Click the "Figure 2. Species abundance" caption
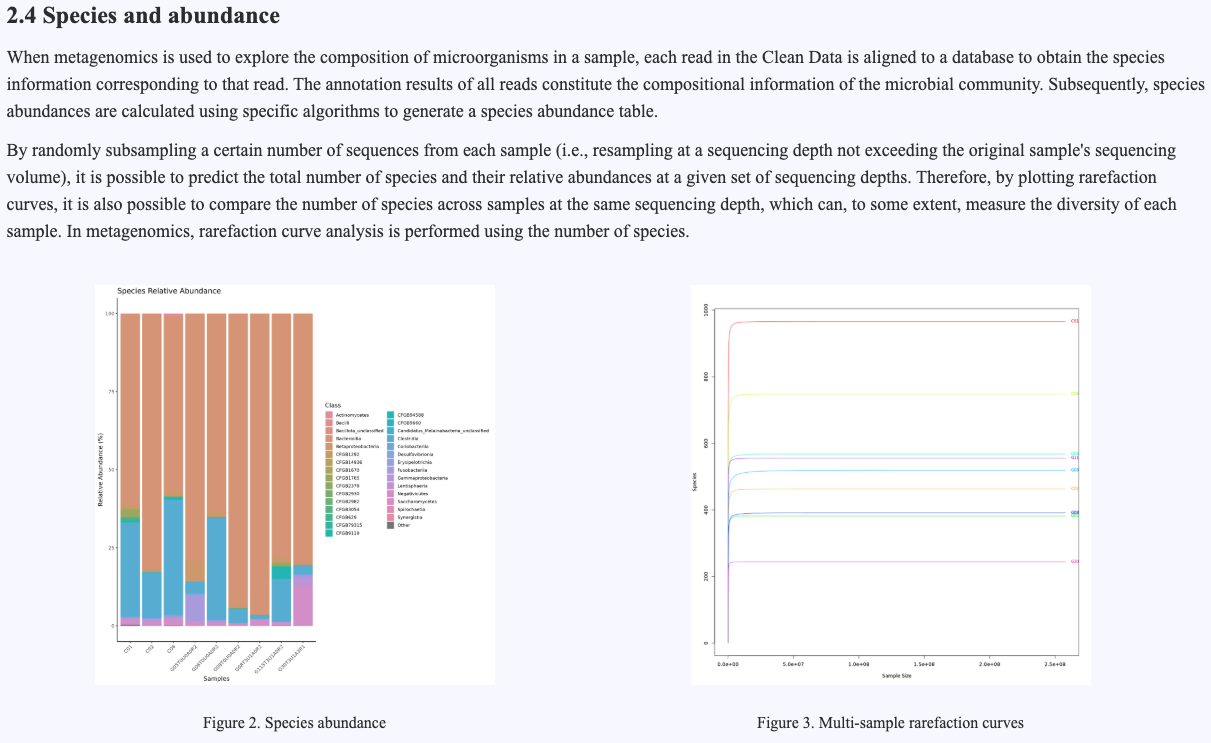Viewport: 1211px width, 743px height. pyautogui.click(x=294, y=722)
